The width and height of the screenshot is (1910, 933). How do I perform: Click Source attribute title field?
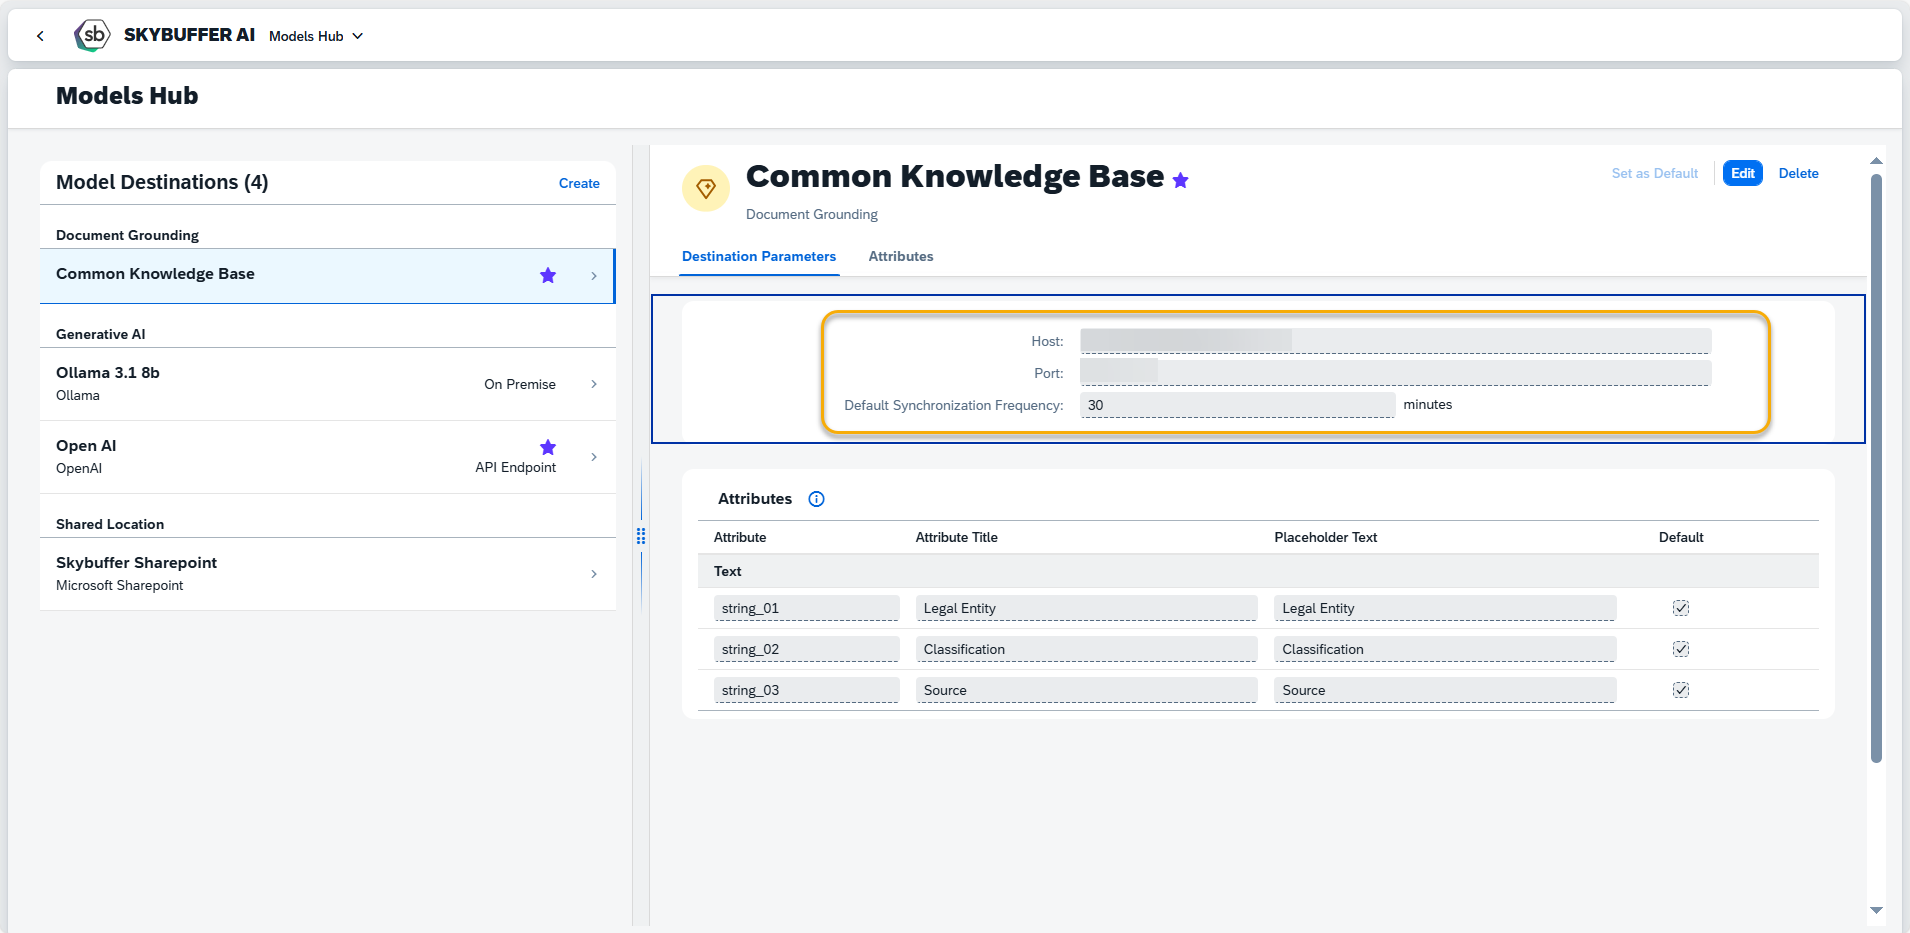1086,690
